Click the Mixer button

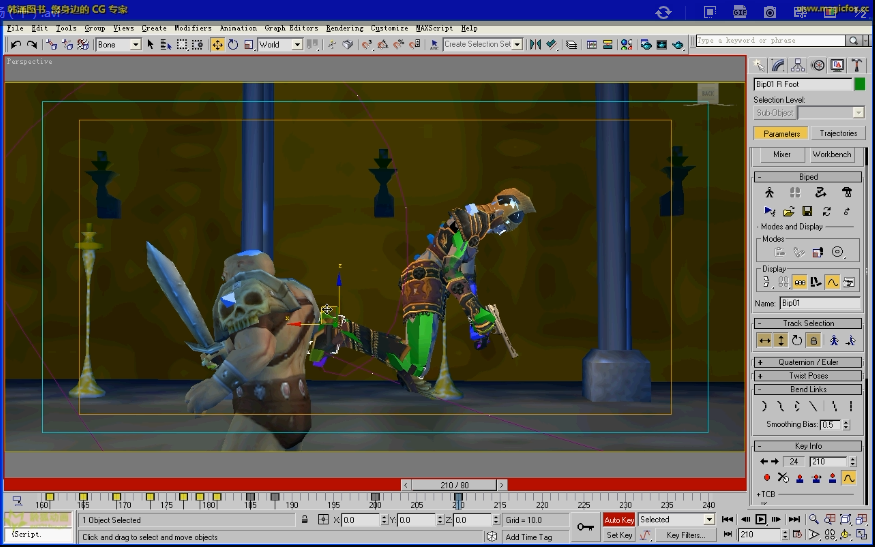[x=781, y=155]
